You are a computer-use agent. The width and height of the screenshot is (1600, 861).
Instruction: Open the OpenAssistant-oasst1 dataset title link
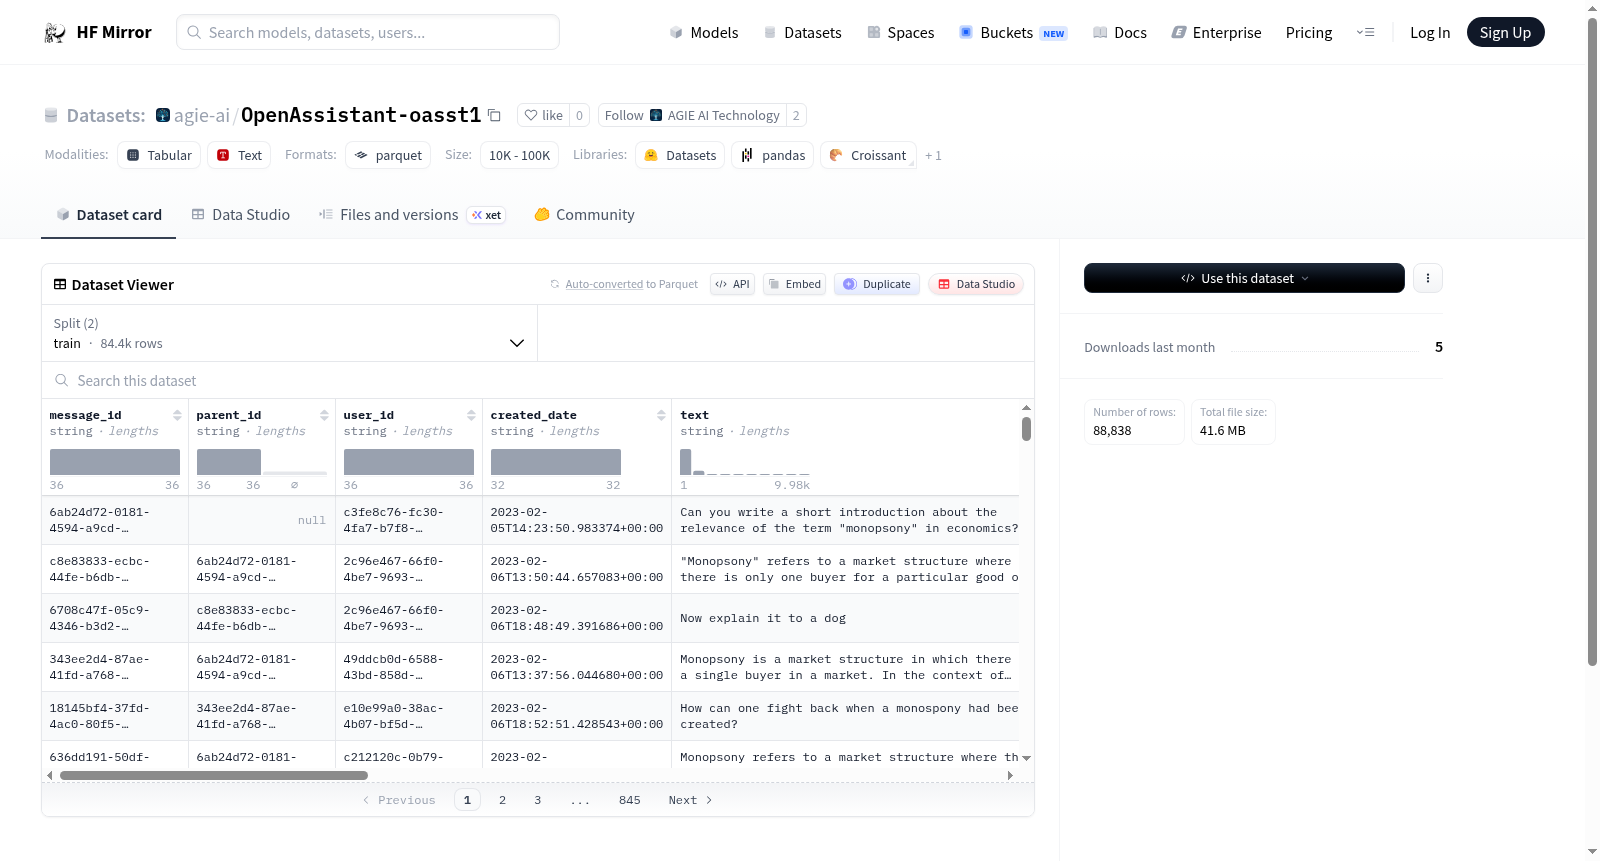pyautogui.click(x=361, y=115)
